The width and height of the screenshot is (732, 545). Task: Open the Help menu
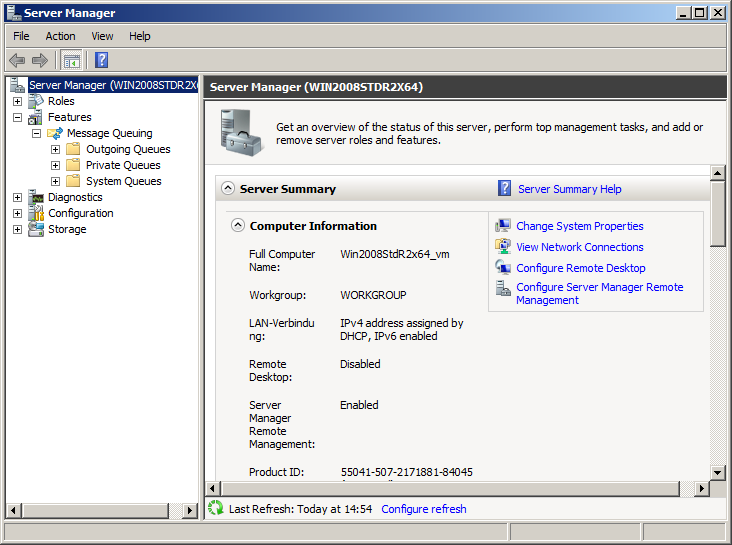coord(140,36)
